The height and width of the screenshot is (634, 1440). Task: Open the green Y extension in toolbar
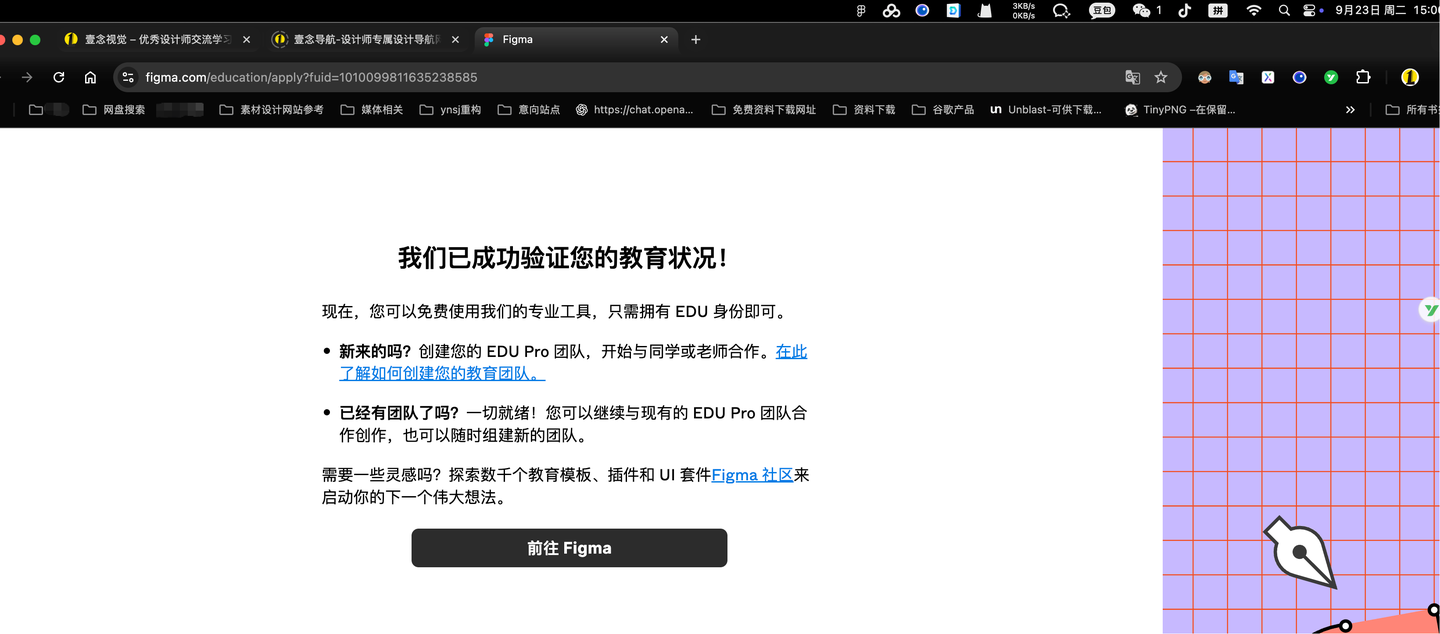click(1331, 77)
